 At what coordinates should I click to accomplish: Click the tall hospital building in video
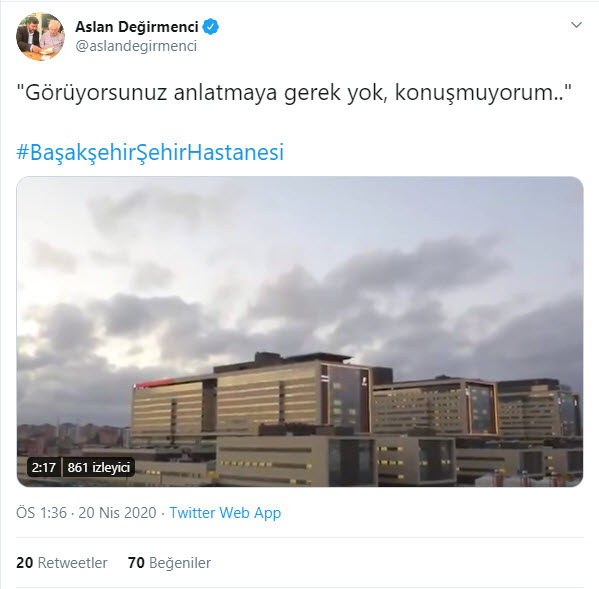[250, 397]
